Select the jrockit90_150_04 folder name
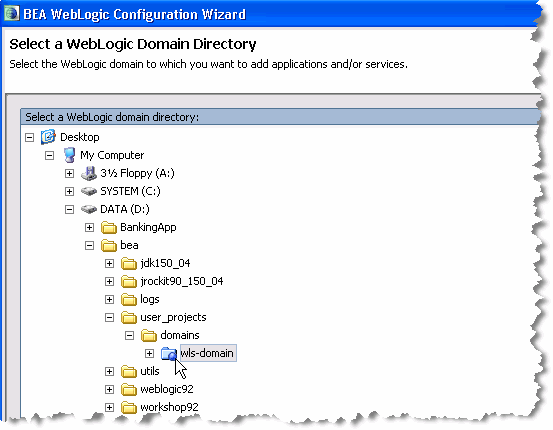 182,281
